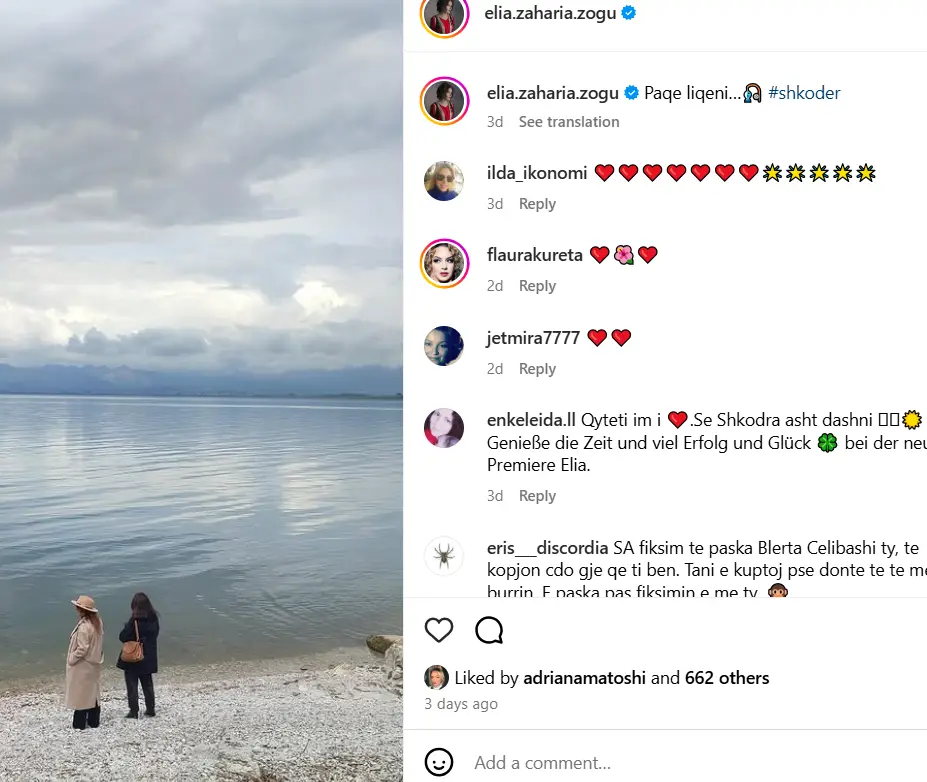Image resolution: width=927 pixels, height=782 pixels.
Task: Click the #shkoder hashtag
Action: click(804, 93)
